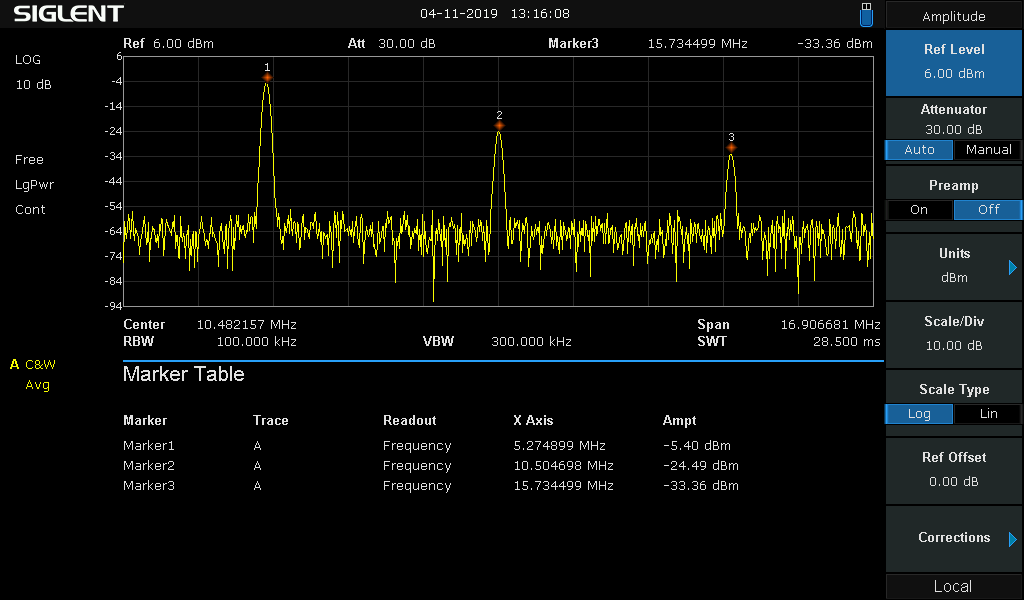
Task: Set attenuator mode to Auto
Action: click(x=919, y=150)
